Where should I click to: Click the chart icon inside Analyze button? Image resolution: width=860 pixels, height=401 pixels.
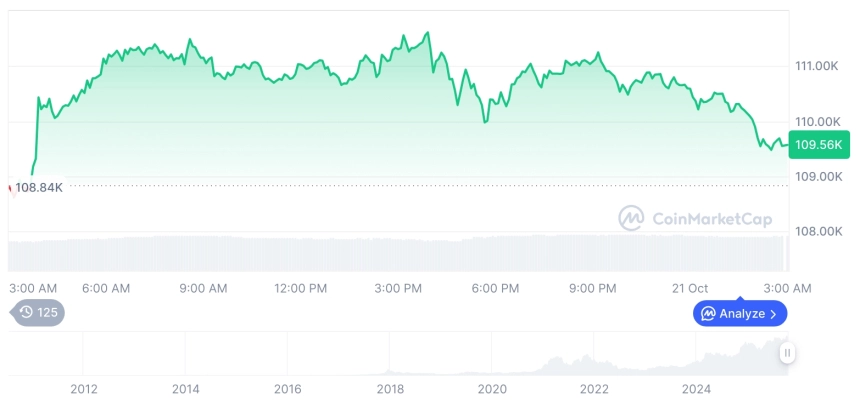tap(708, 313)
